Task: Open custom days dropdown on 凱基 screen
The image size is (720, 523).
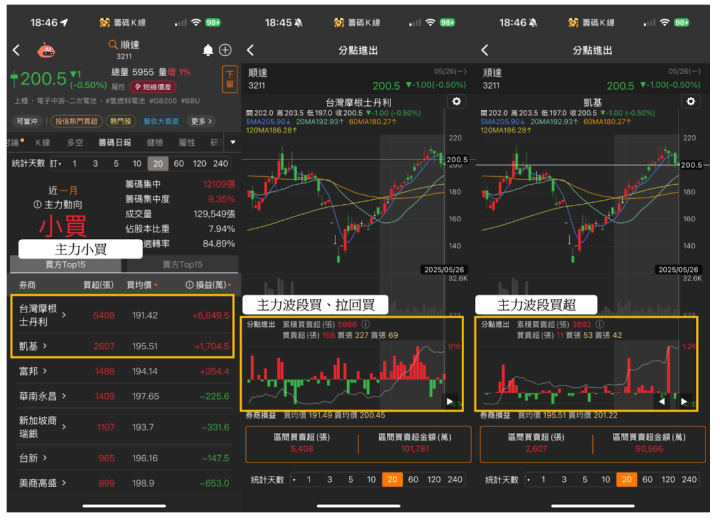Action: [529, 479]
